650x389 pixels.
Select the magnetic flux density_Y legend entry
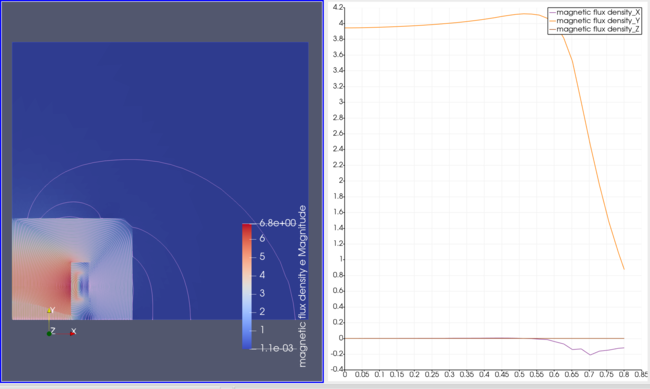click(x=594, y=21)
